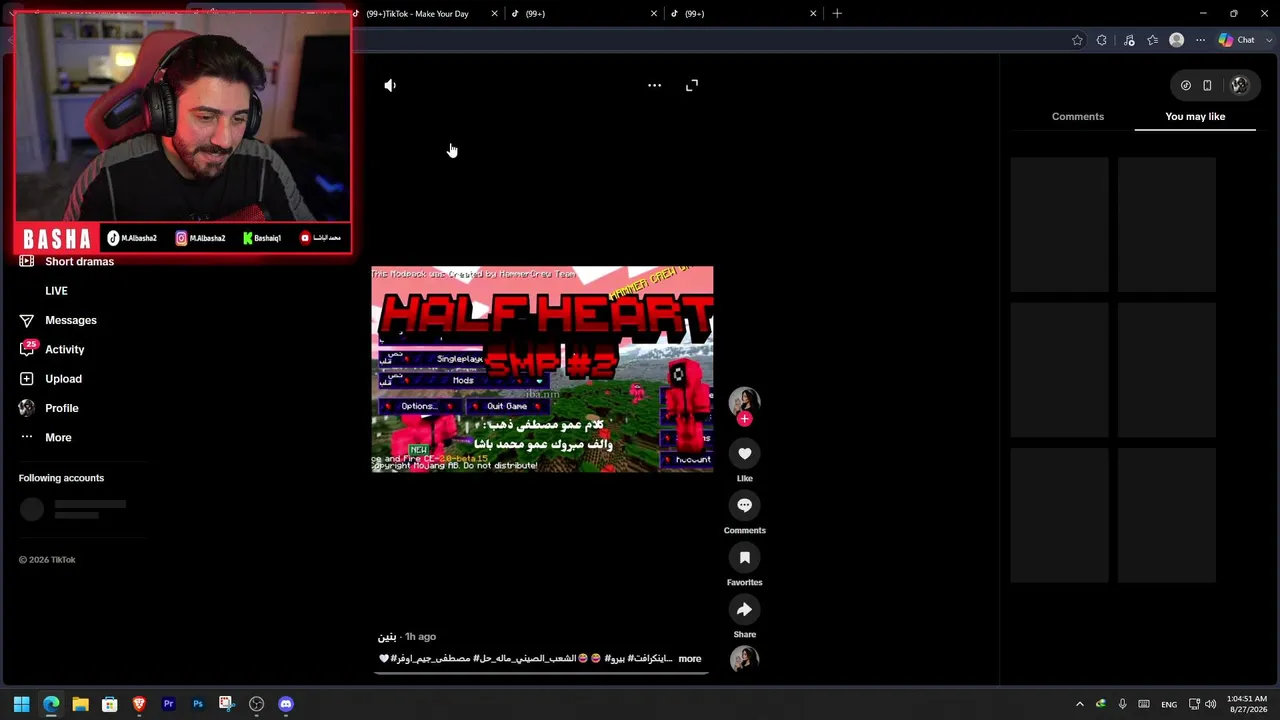Open the browser Extensions puzzle icon

click(x=1102, y=40)
